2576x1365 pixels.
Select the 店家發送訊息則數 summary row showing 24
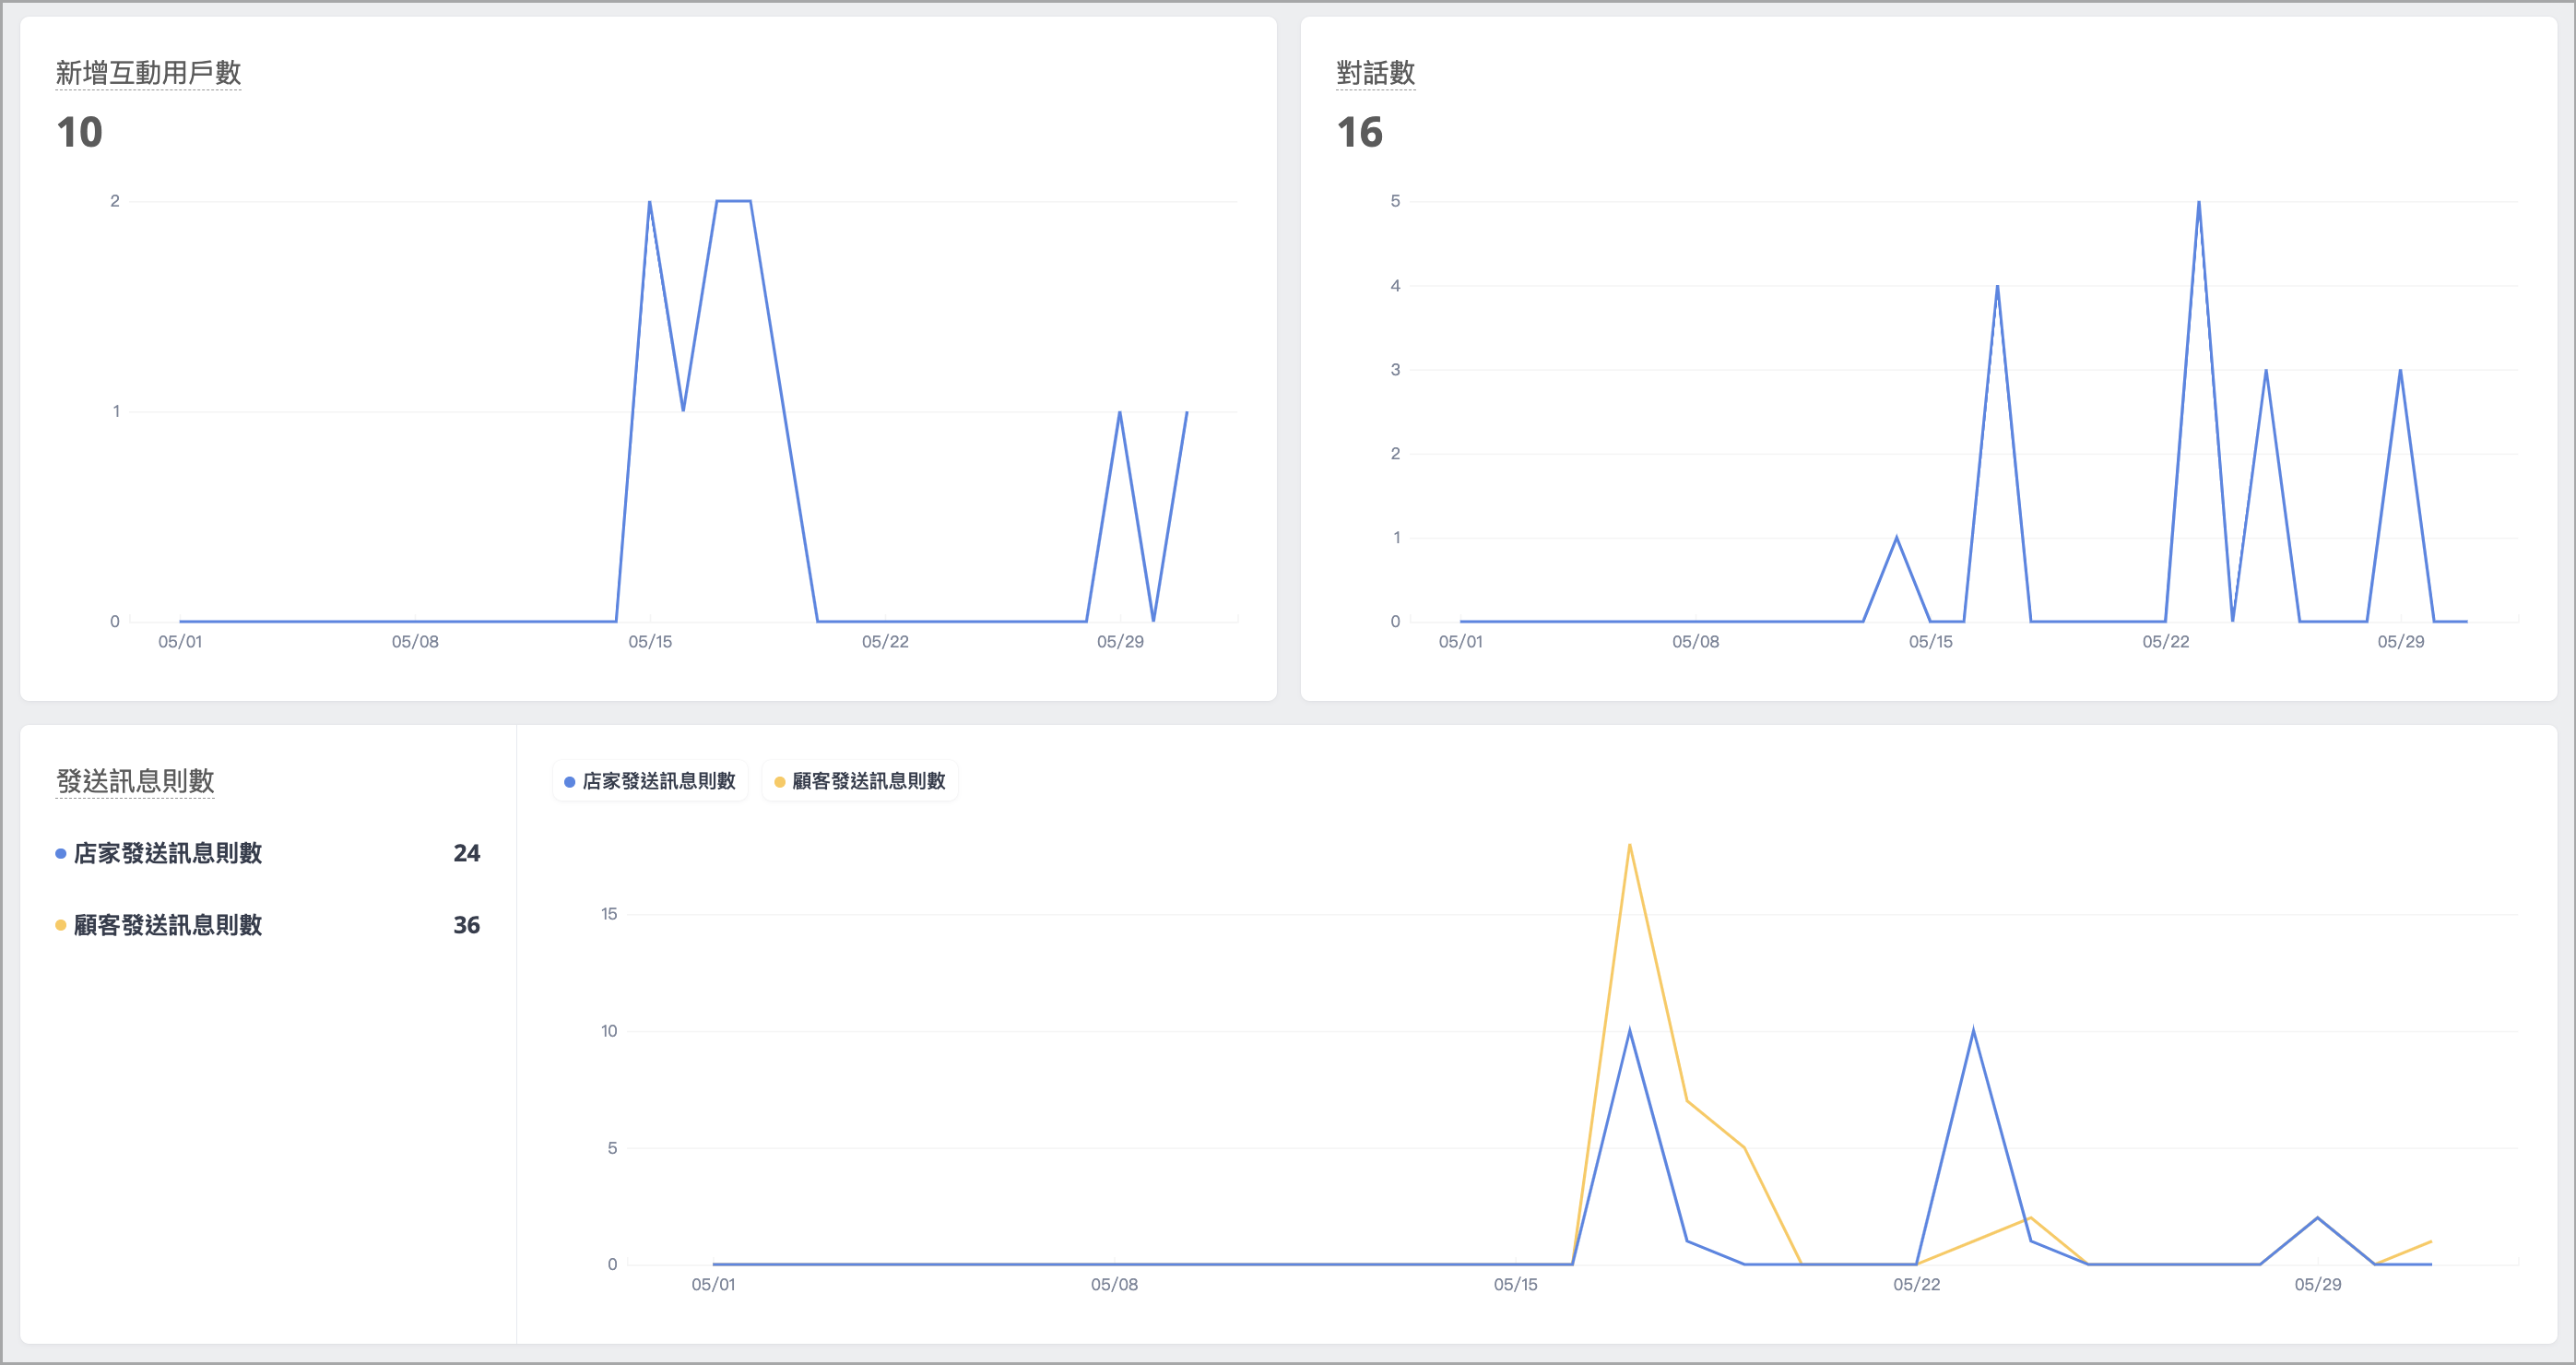pos(268,853)
